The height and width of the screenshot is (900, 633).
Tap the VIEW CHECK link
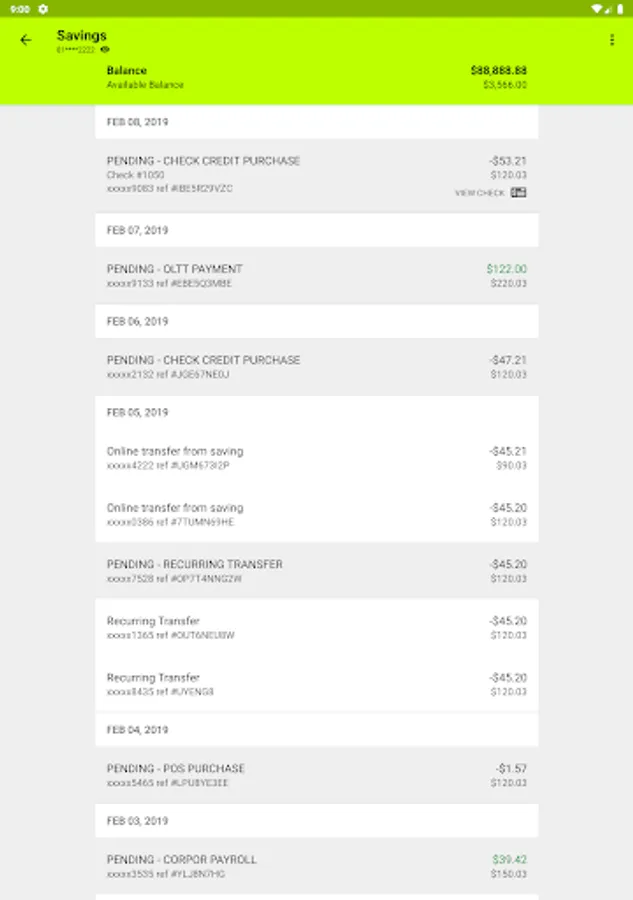480,193
